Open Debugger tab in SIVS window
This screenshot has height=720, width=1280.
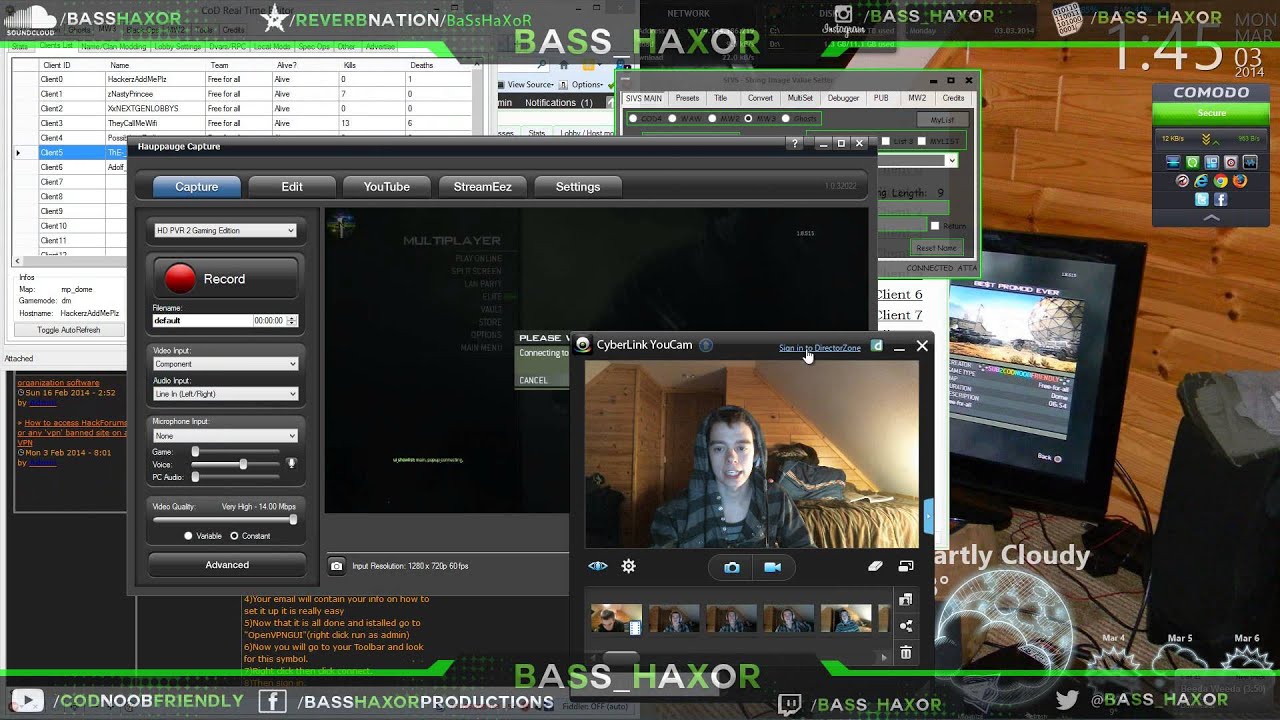coord(843,98)
